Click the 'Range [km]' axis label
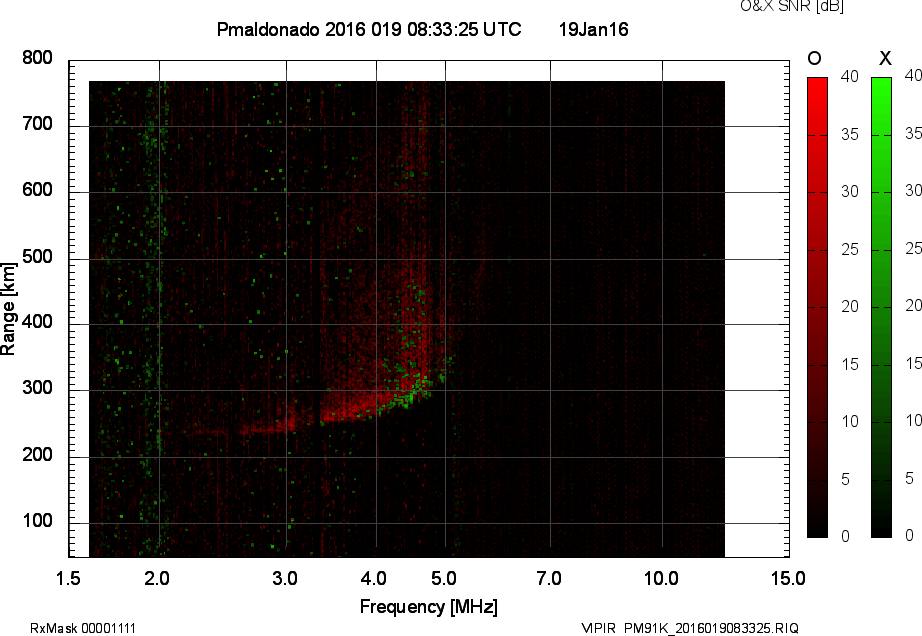Viewport: 922px width, 636px height. [x=8, y=309]
